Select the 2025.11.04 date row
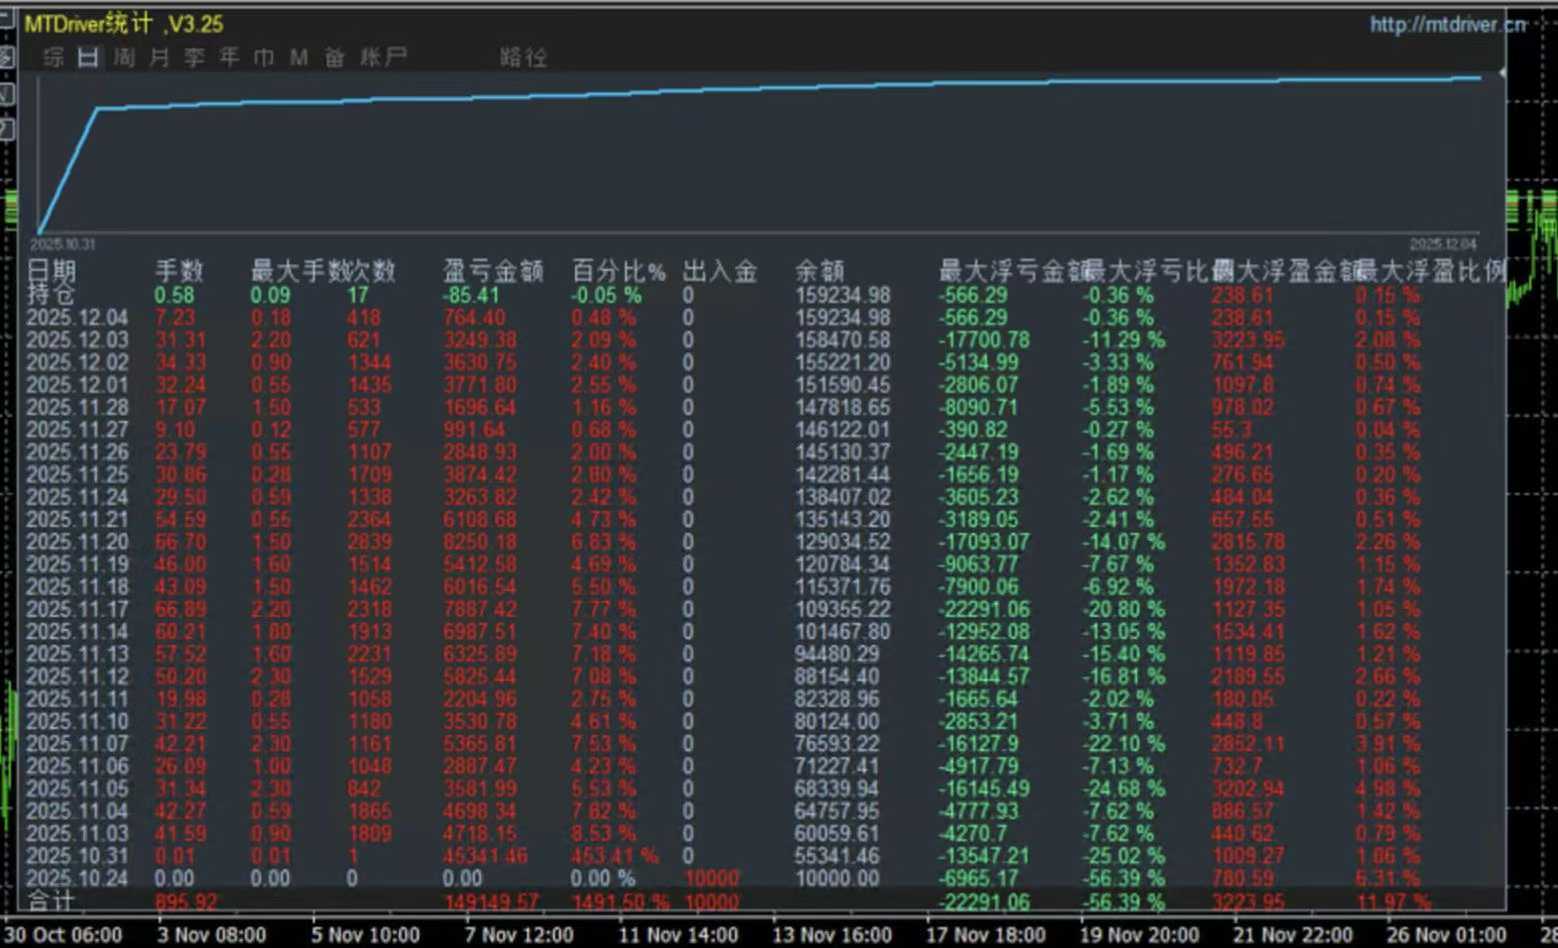The image size is (1558, 948). pos(77,812)
